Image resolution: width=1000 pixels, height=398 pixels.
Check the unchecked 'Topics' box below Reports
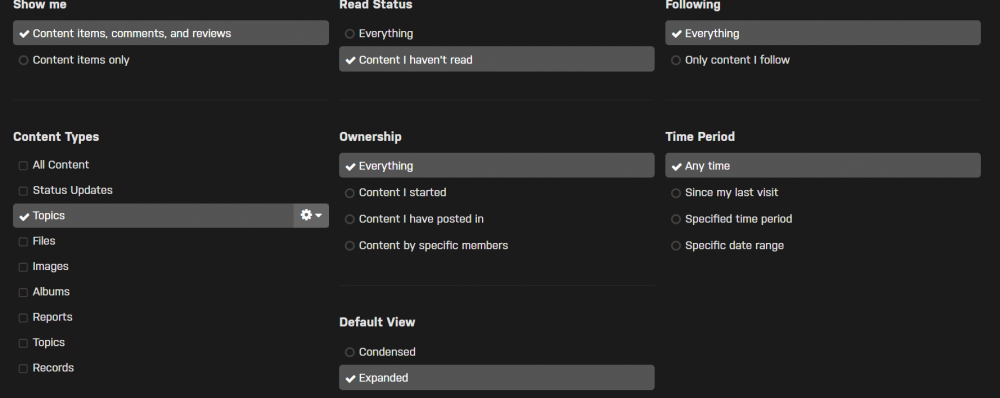(x=23, y=343)
